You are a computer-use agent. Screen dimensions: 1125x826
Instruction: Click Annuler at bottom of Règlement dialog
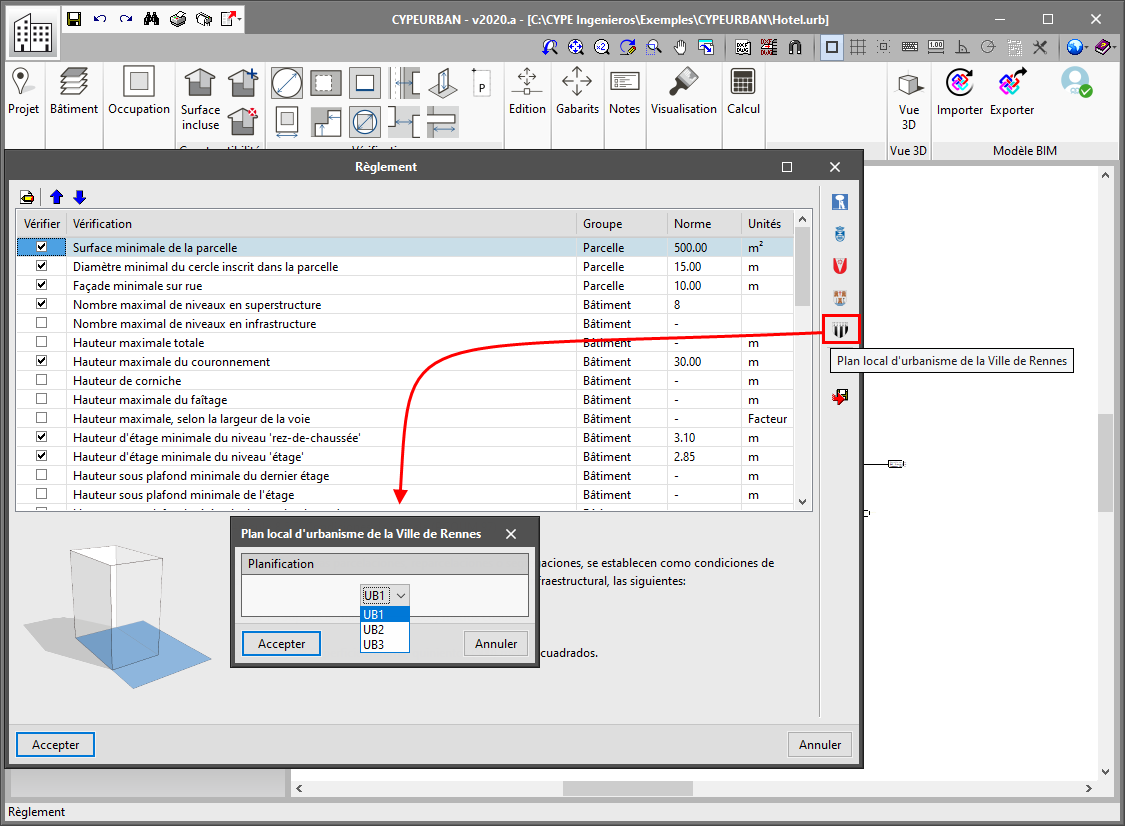point(820,745)
